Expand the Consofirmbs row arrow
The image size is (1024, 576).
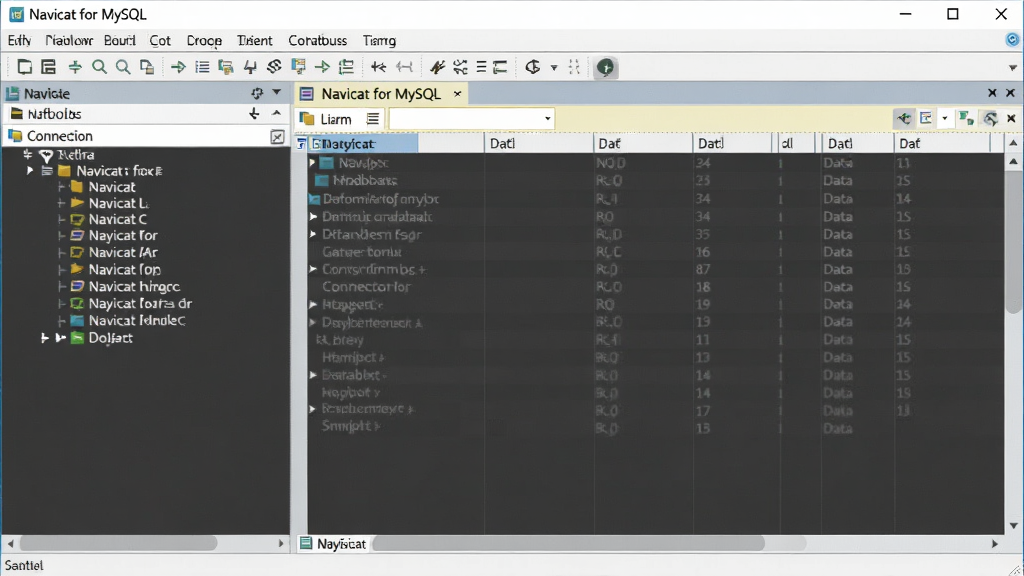coord(313,269)
